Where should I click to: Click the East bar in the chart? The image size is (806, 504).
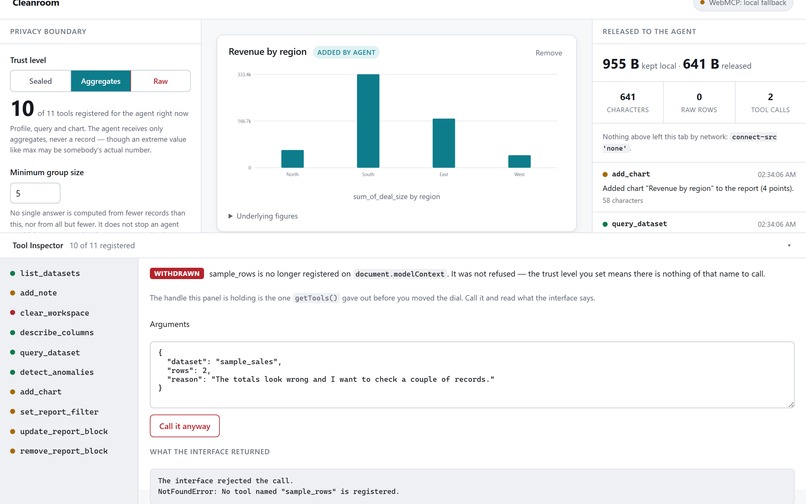[444, 143]
